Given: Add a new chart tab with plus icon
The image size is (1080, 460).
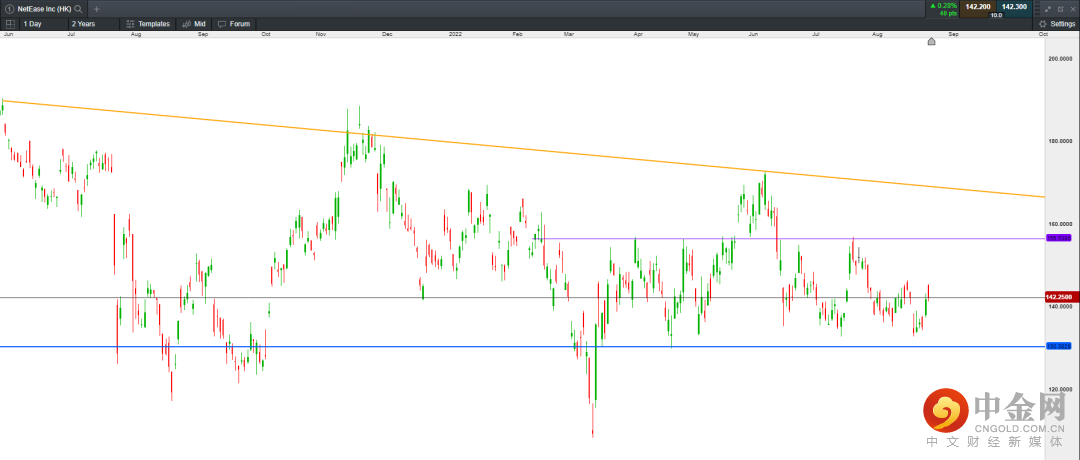Looking at the screenshot, I should [x=96, y=9].
